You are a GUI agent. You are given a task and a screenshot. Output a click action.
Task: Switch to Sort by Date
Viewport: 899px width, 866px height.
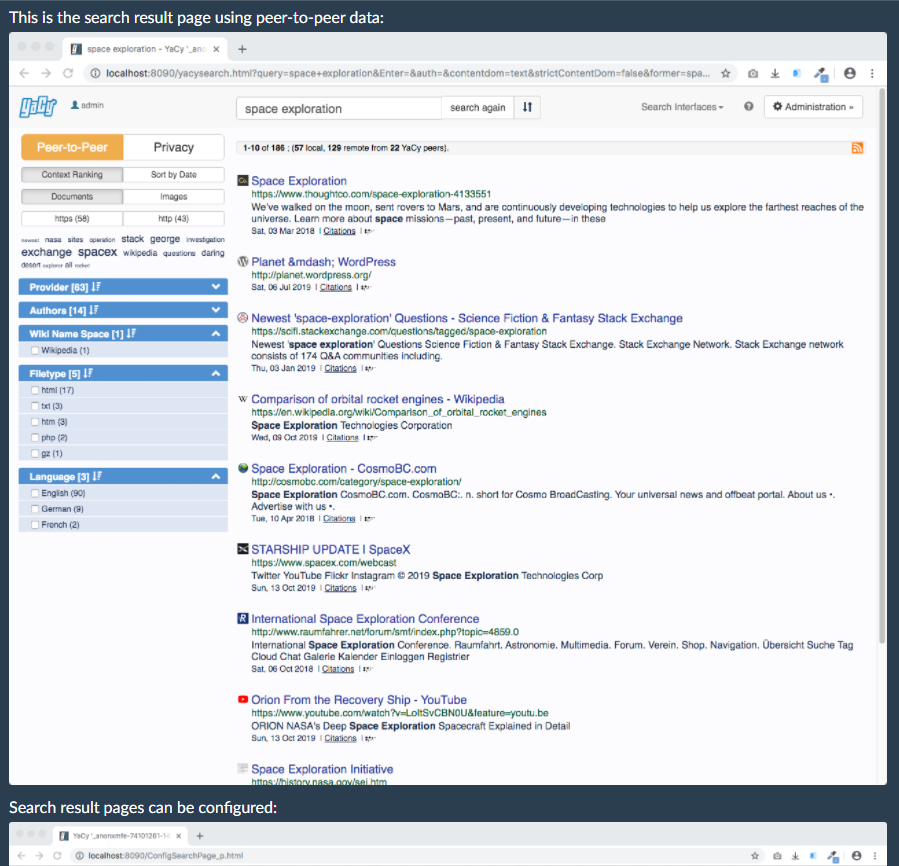(x=174, y=174)
